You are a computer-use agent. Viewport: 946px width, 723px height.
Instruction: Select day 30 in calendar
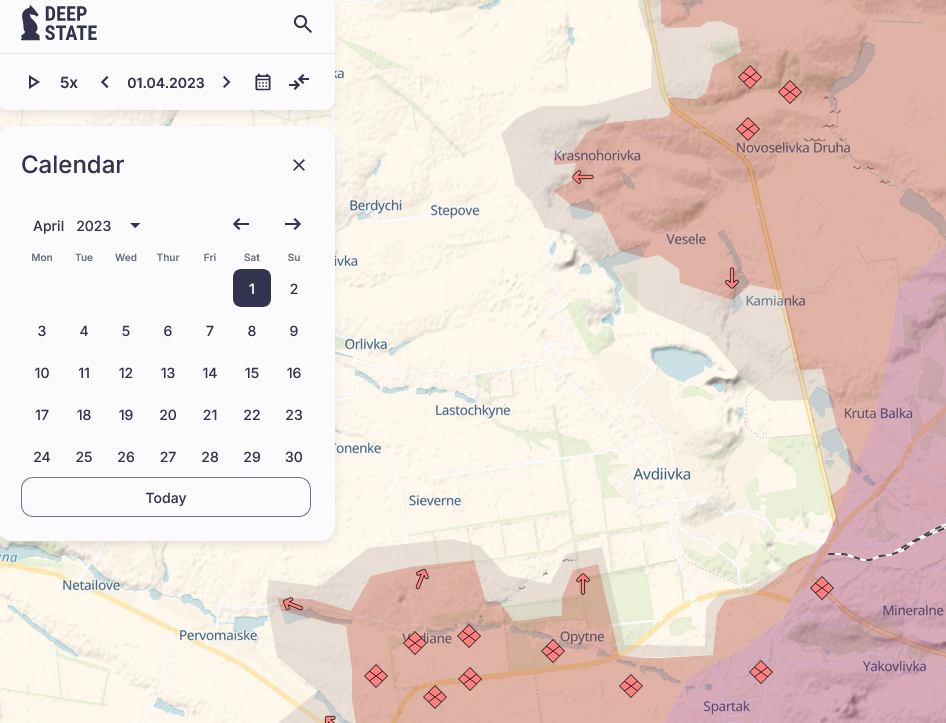click(x=294, y=457)
